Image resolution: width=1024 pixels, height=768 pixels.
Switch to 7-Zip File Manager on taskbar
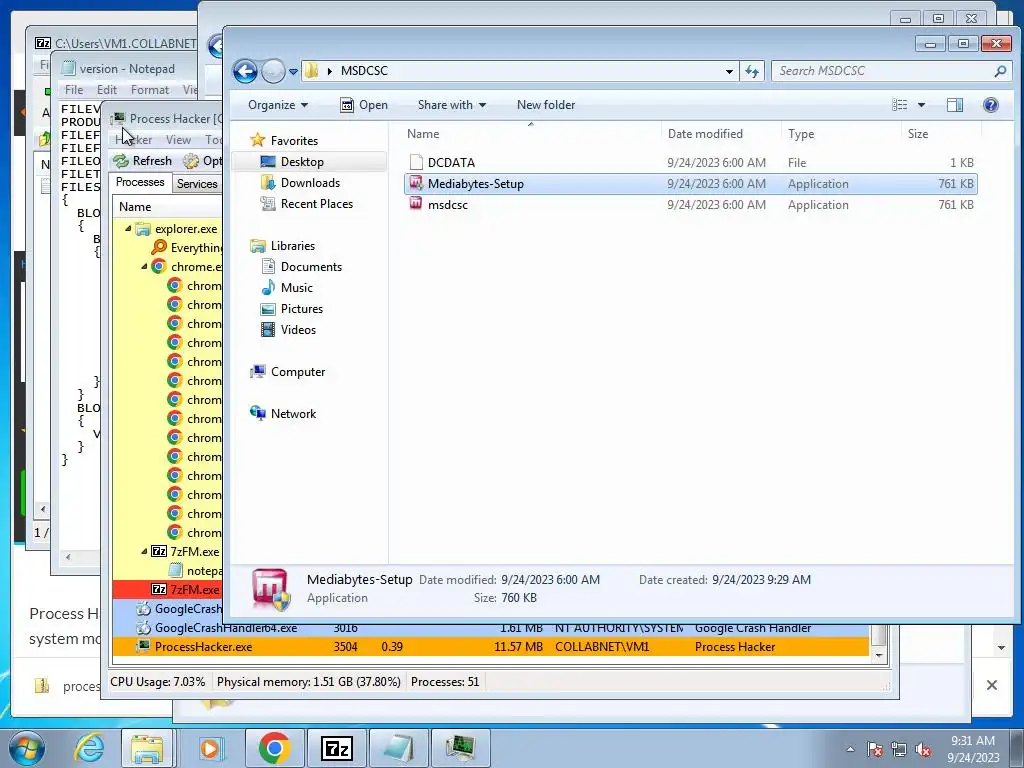(336, 748)
